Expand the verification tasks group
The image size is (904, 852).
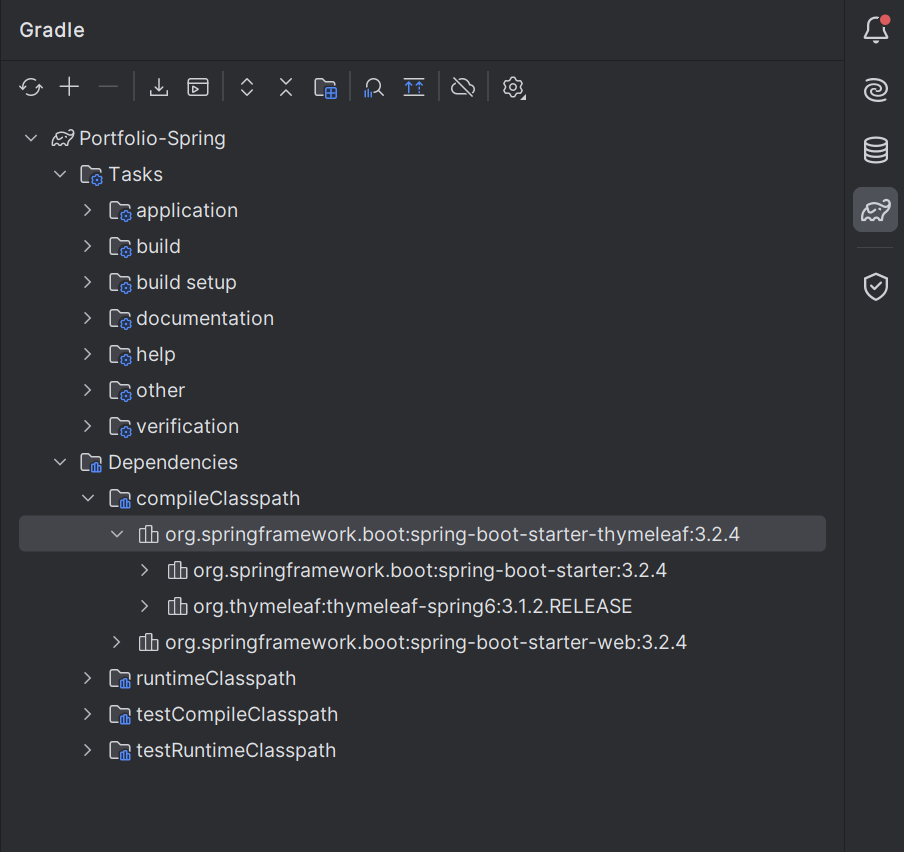tap(88, 427)
